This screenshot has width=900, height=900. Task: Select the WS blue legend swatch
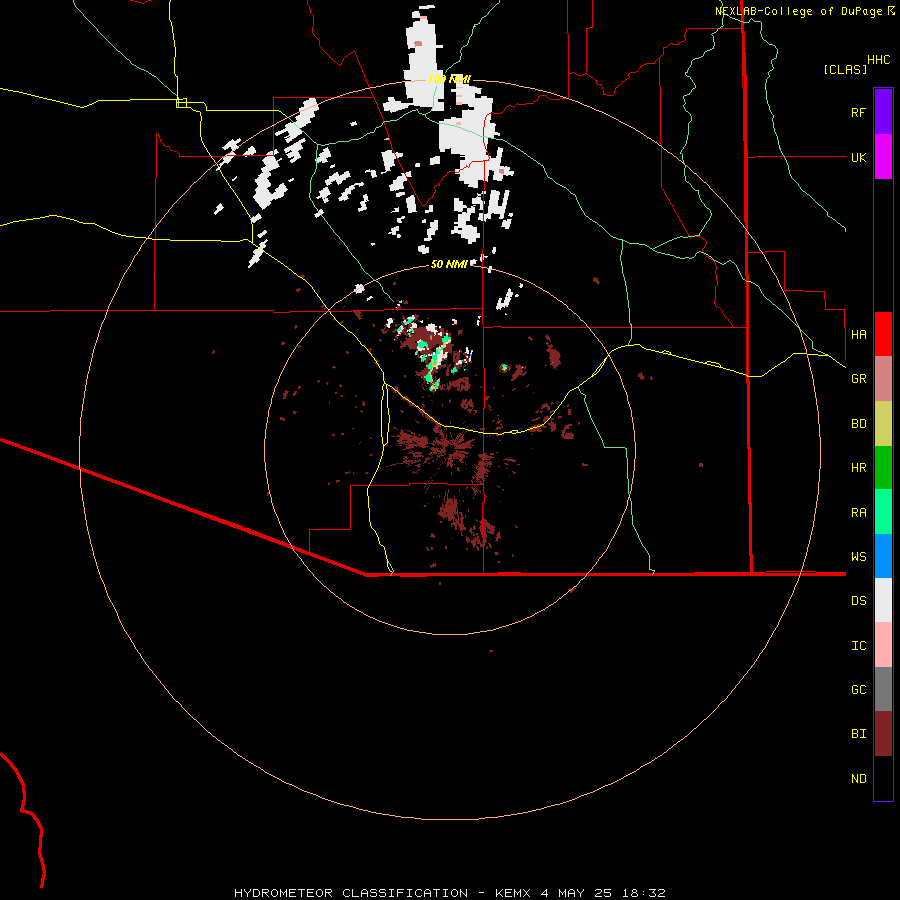(x=883, y=556)
